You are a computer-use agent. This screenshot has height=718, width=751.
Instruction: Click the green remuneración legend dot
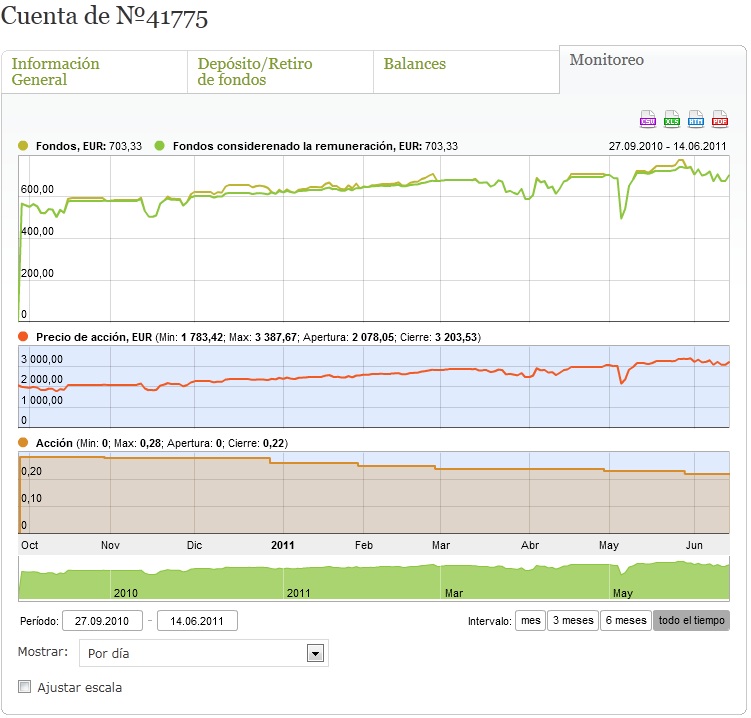(x=159, y=146)
